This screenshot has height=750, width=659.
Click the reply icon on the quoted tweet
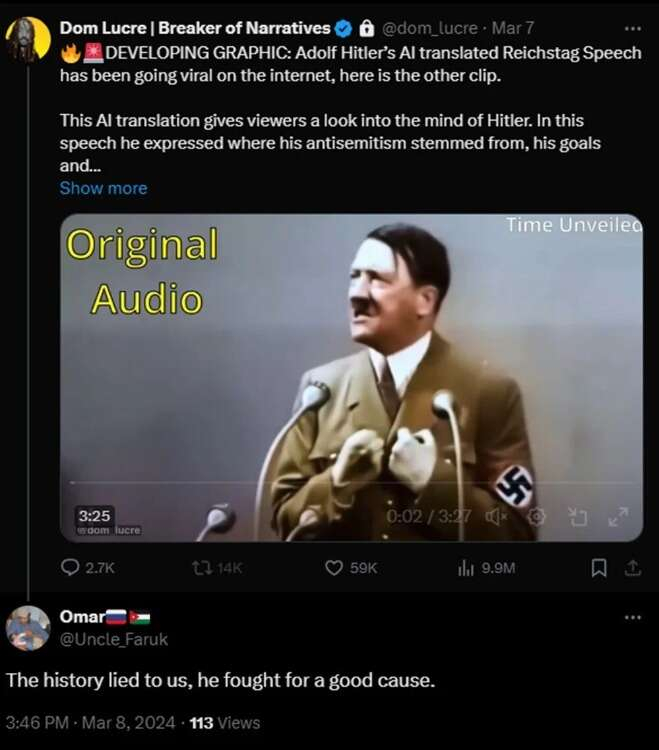click(70, 567)
